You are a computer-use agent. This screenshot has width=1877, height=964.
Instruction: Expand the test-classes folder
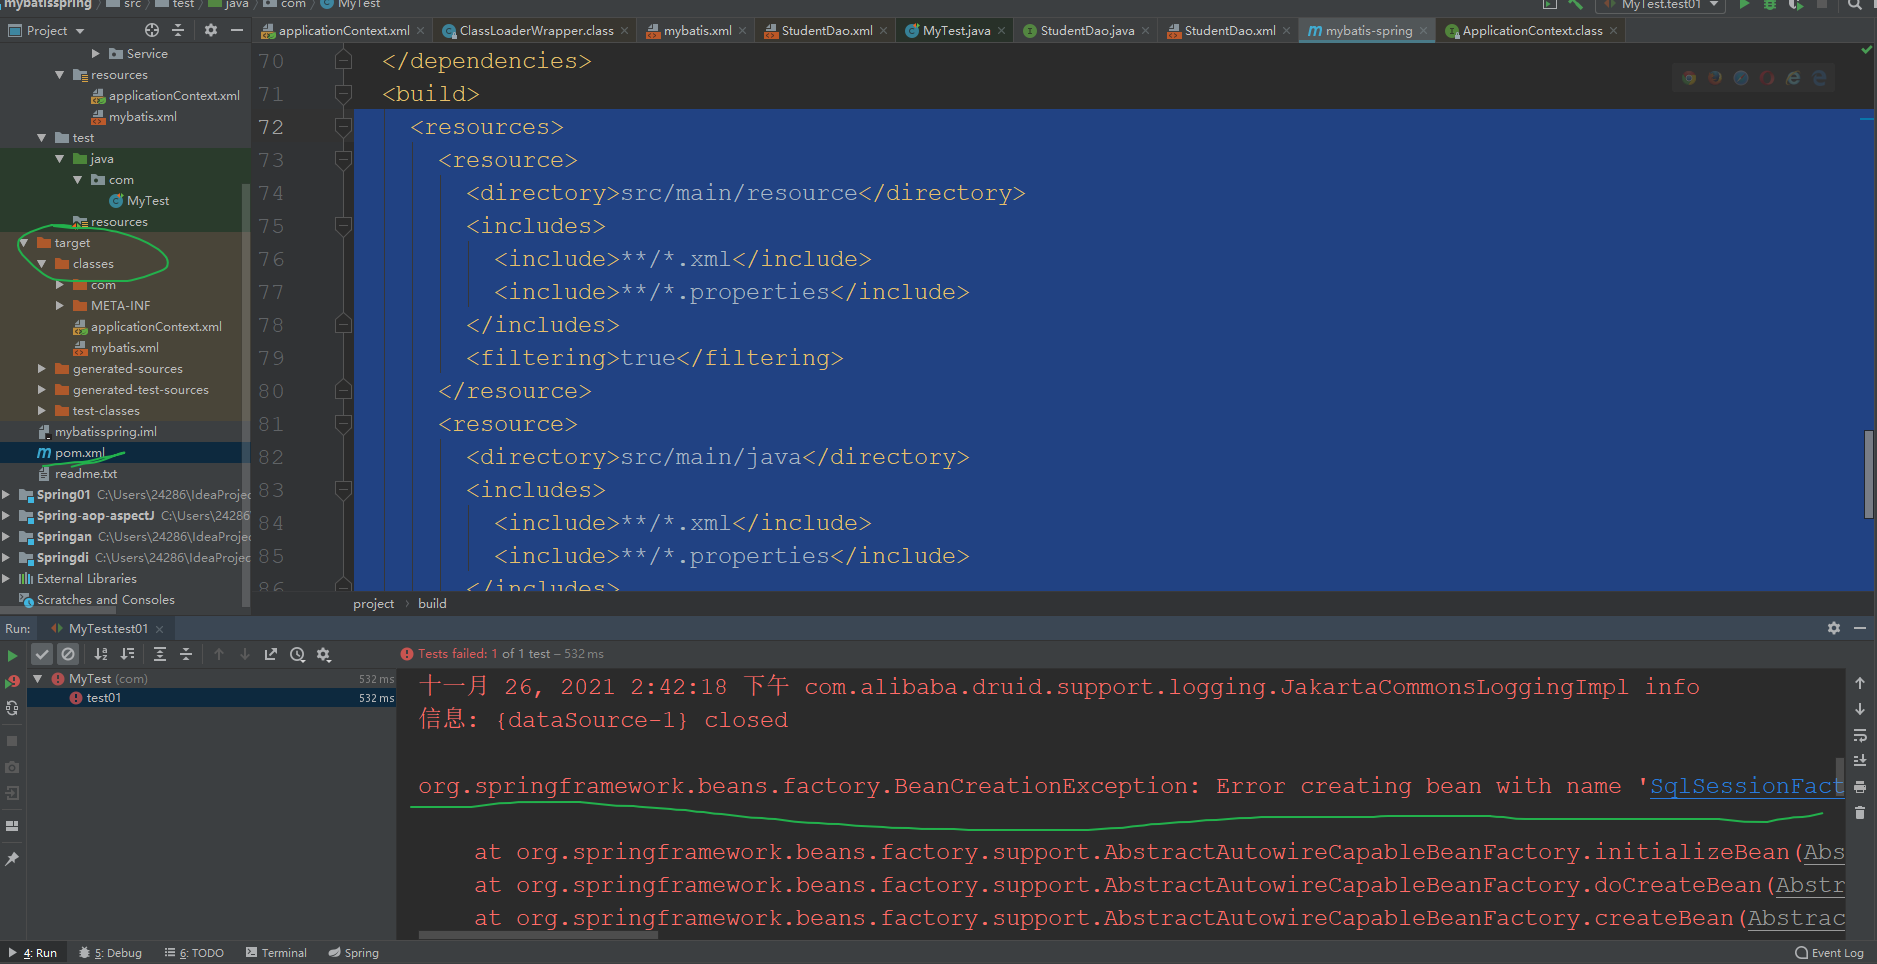click(x=42, y=411)
